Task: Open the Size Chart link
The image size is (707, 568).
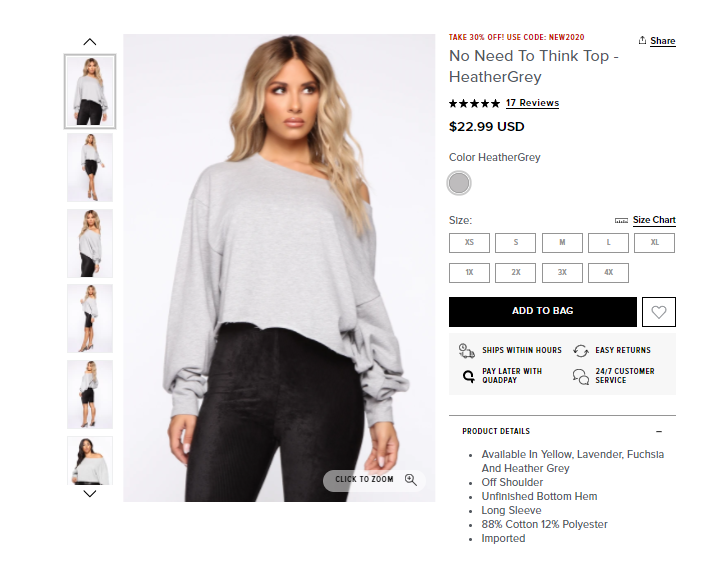Action: 654,220
